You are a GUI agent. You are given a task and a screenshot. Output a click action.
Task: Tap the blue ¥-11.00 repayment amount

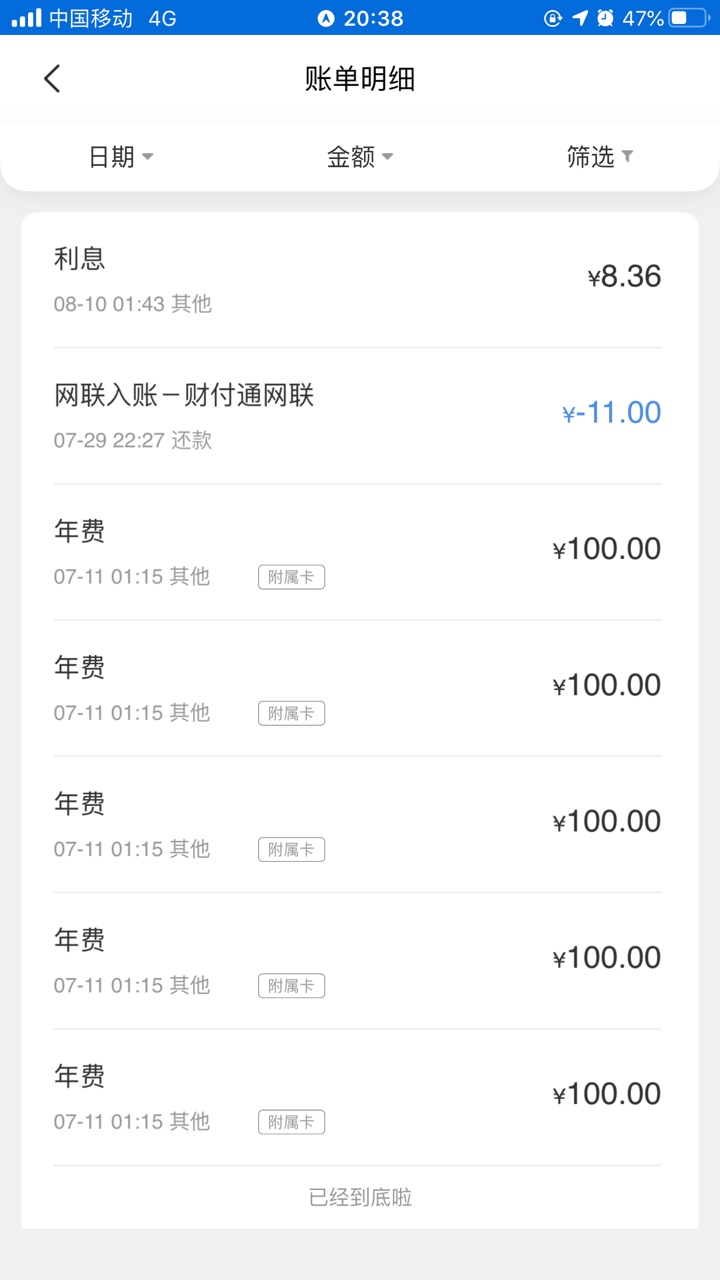point(612,413)
